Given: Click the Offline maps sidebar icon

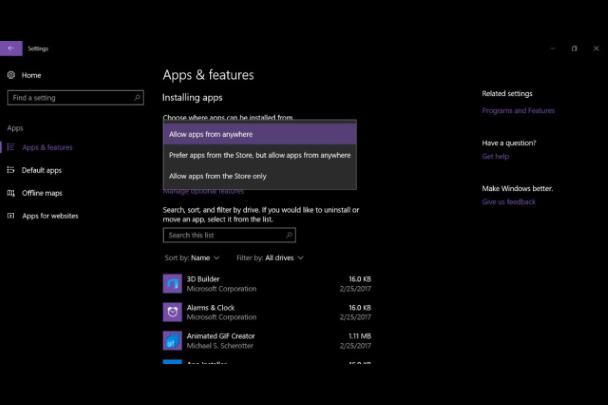Looking at the screenshot, I should 11,193.
